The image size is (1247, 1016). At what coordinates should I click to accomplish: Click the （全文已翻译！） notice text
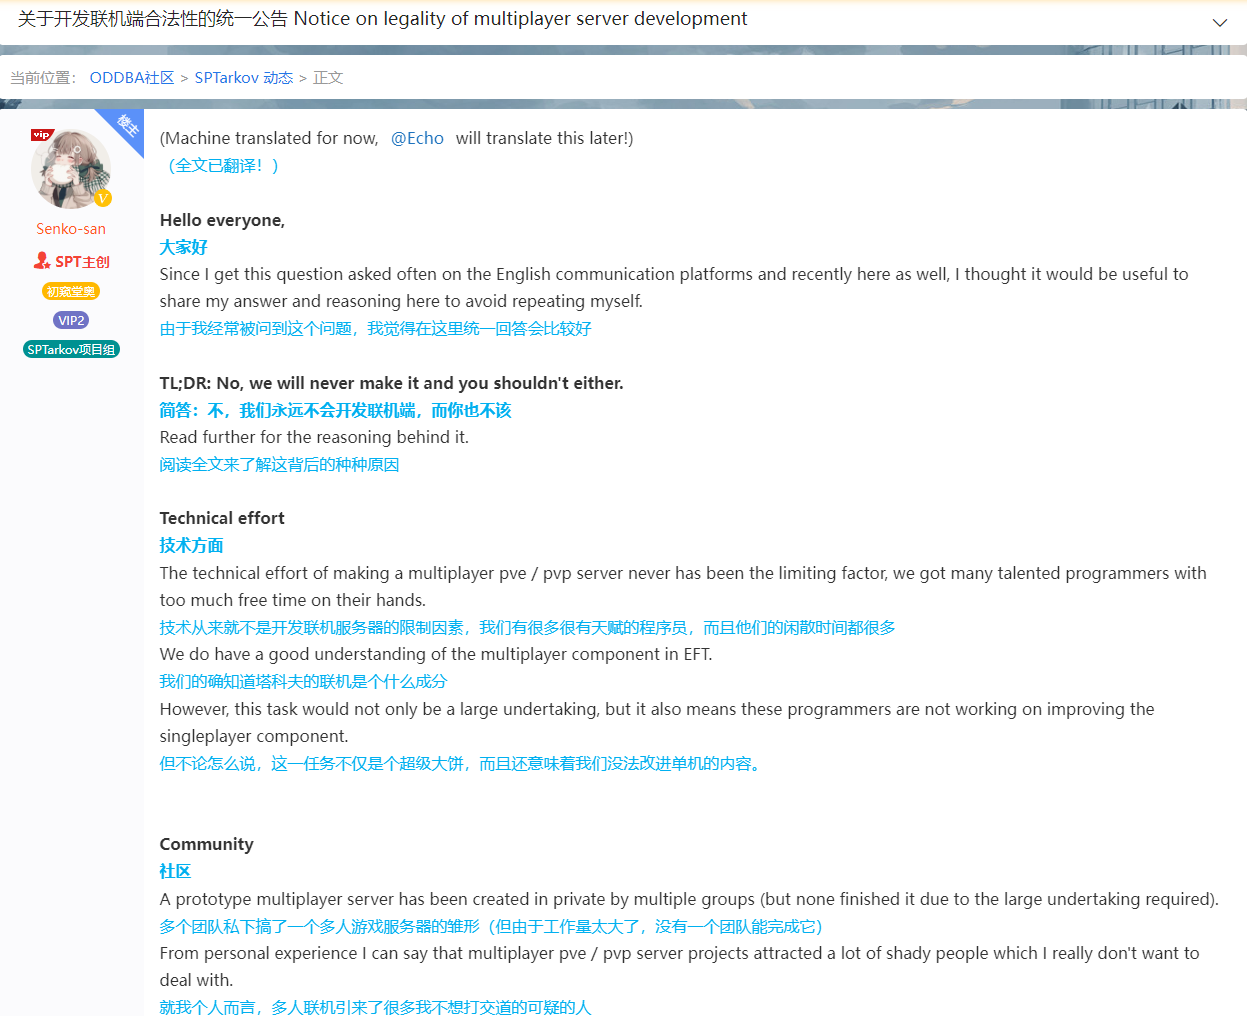(220, 166)
